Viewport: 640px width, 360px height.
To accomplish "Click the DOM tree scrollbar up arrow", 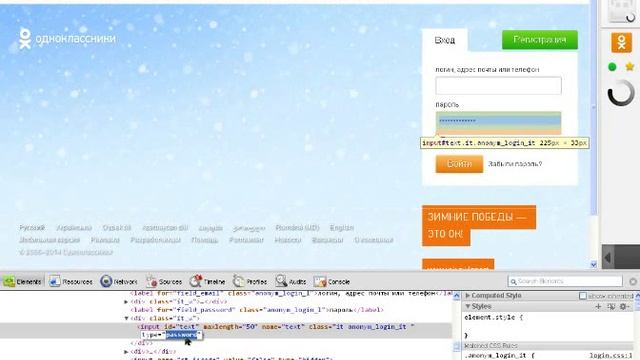I will coord(456,295).
